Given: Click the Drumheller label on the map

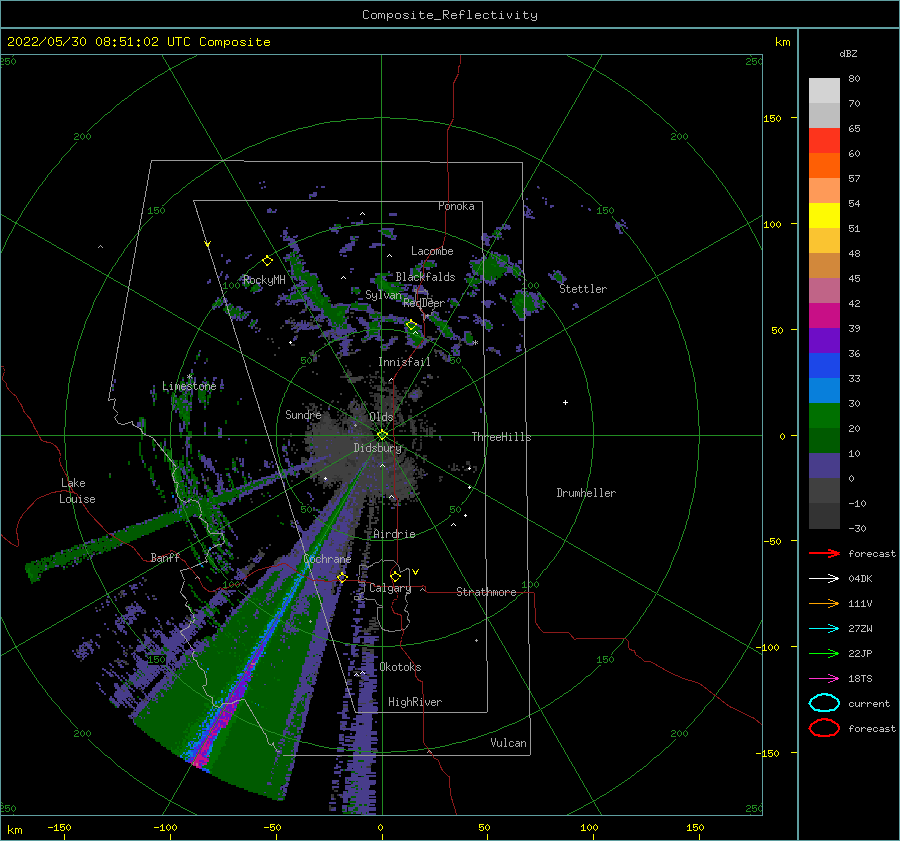Looking at the screenshot, I should [586, 493].
